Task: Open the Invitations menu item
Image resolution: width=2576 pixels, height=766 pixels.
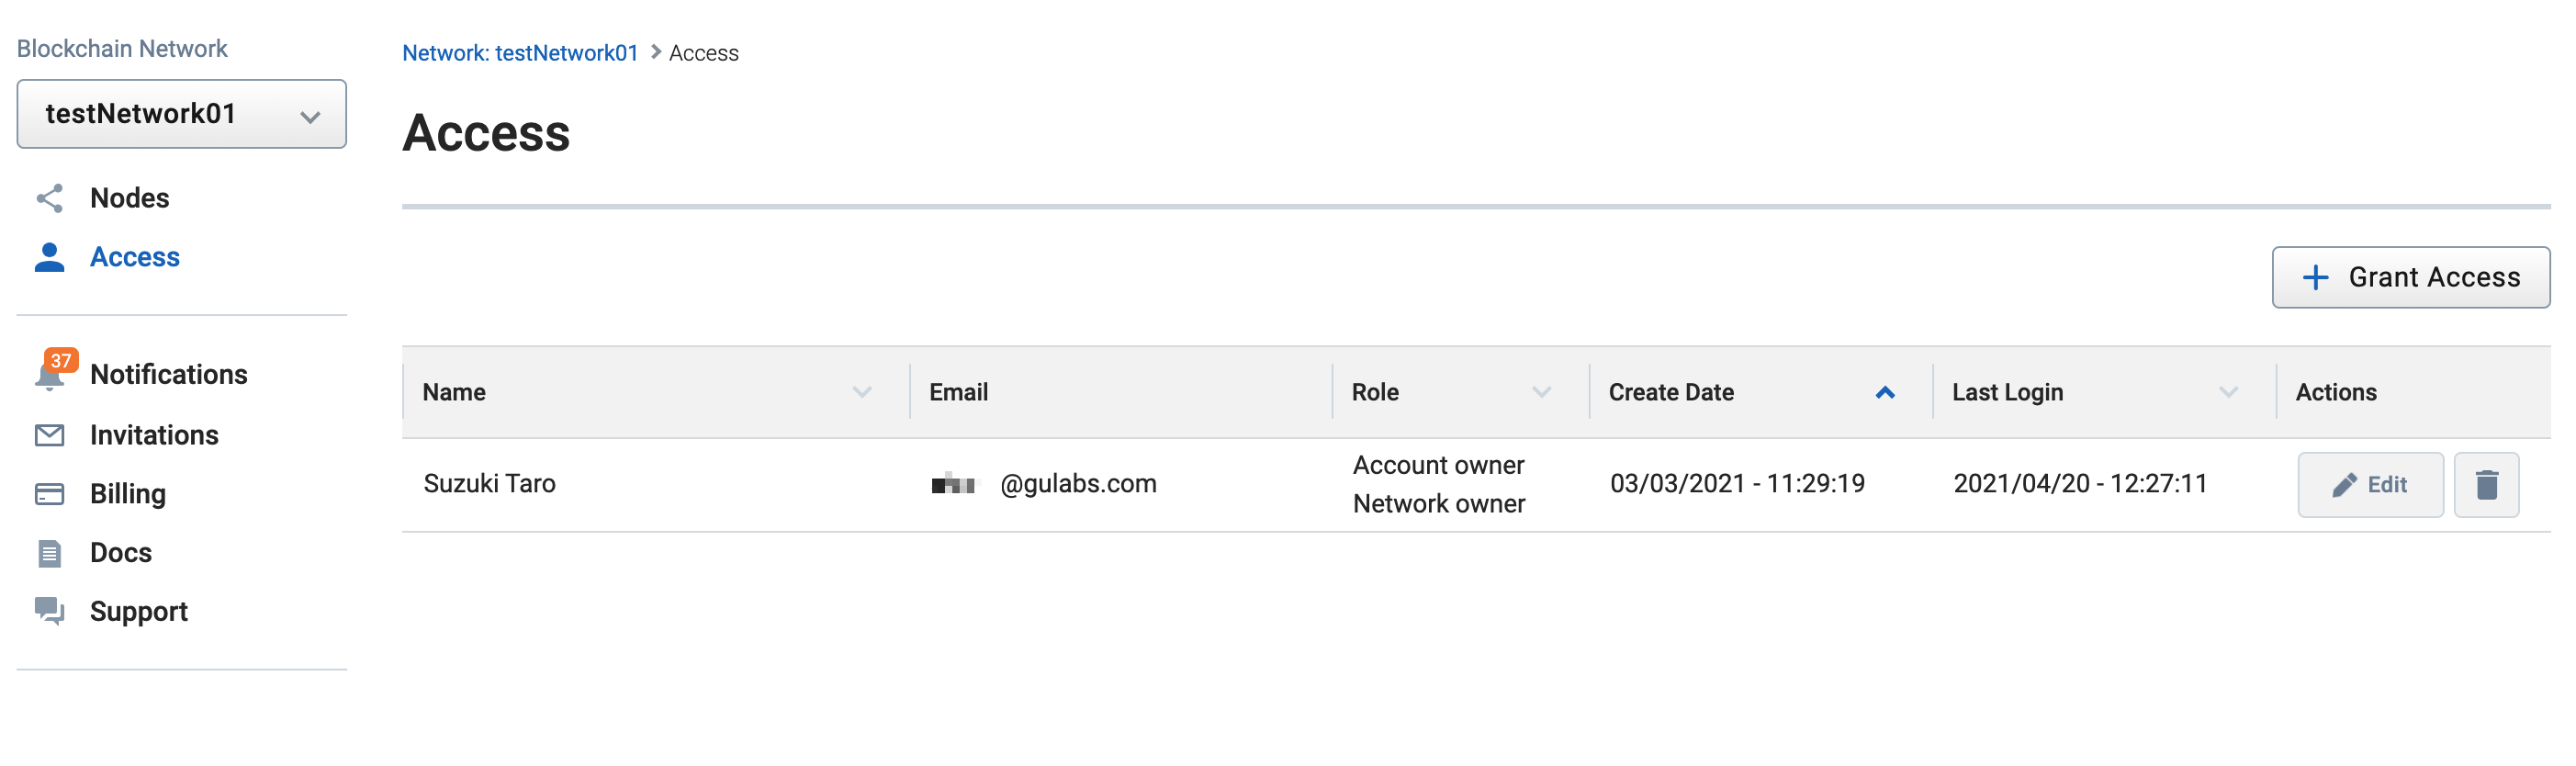Action: point(154,435)
